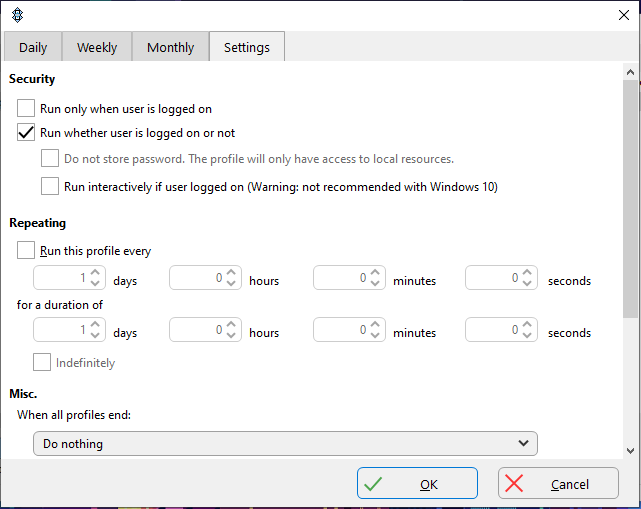Tick Run interactively if user logged on
This screenshot has width=641, height=509.
click(x=49, y=186)
